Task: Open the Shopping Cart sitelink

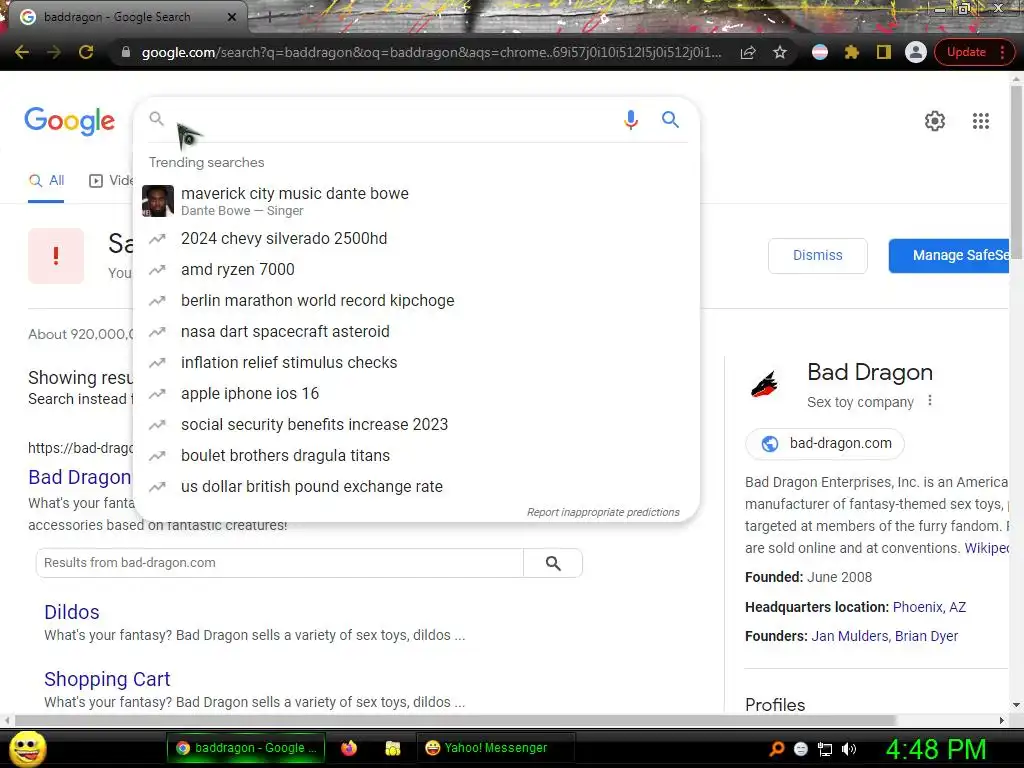Action: pos(107,679)
